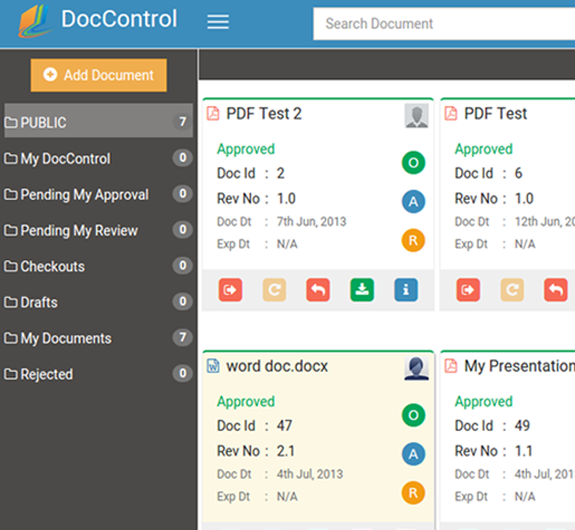Click the Add Document button

[x=99, y=75]
